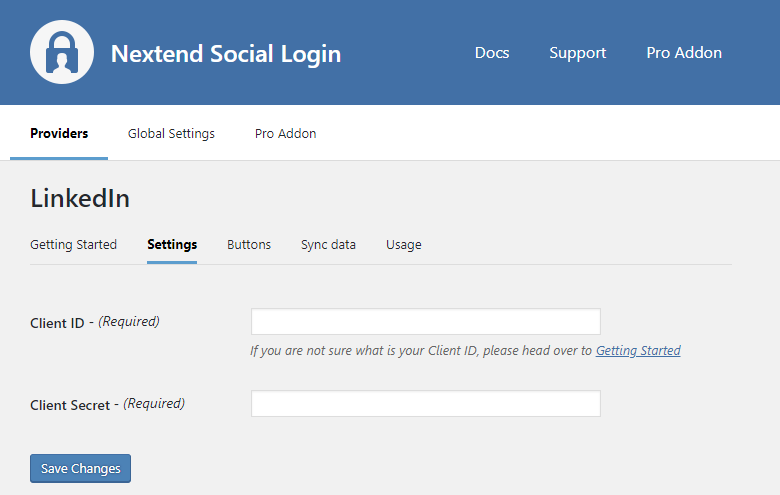Screen dimensions: 780x495
Task: View the Usage sub-tab
Action: click(x=403, y=244)
